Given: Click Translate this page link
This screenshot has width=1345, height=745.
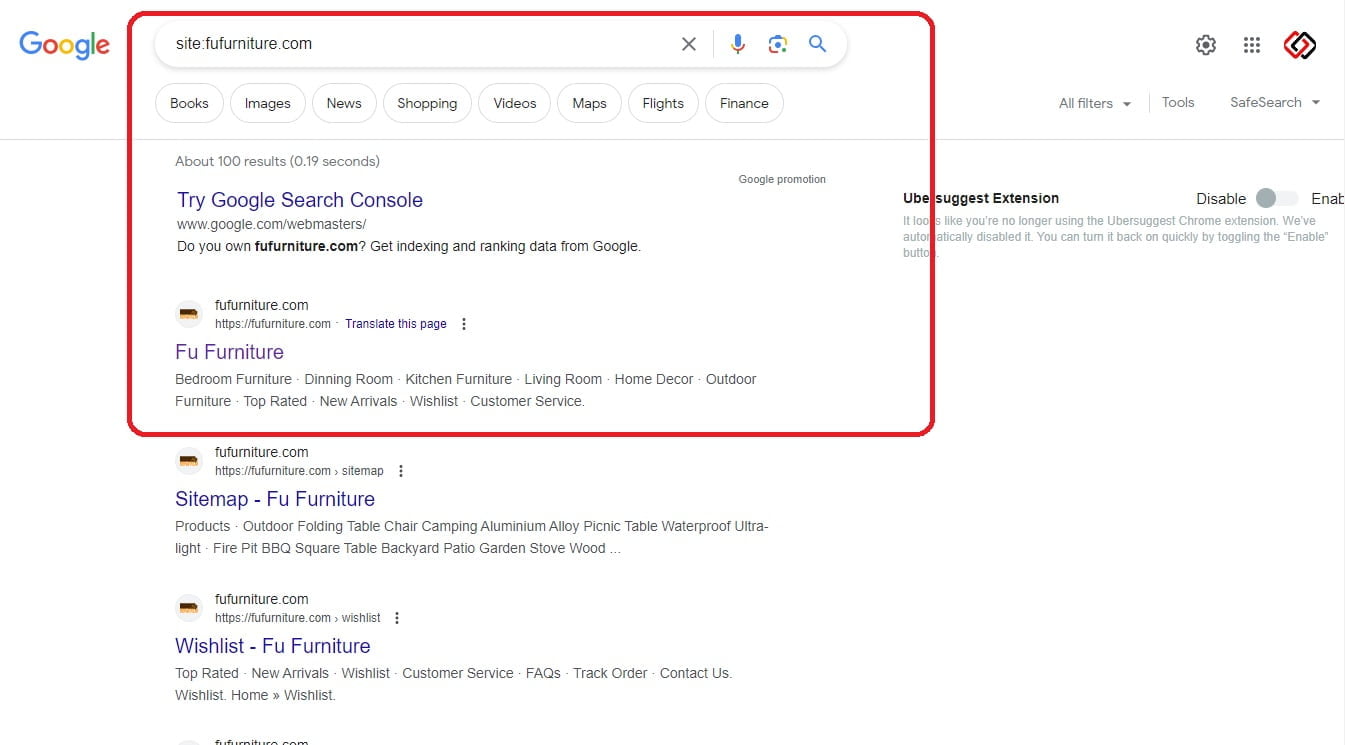Looking at the screenshot, I should 396,324.
